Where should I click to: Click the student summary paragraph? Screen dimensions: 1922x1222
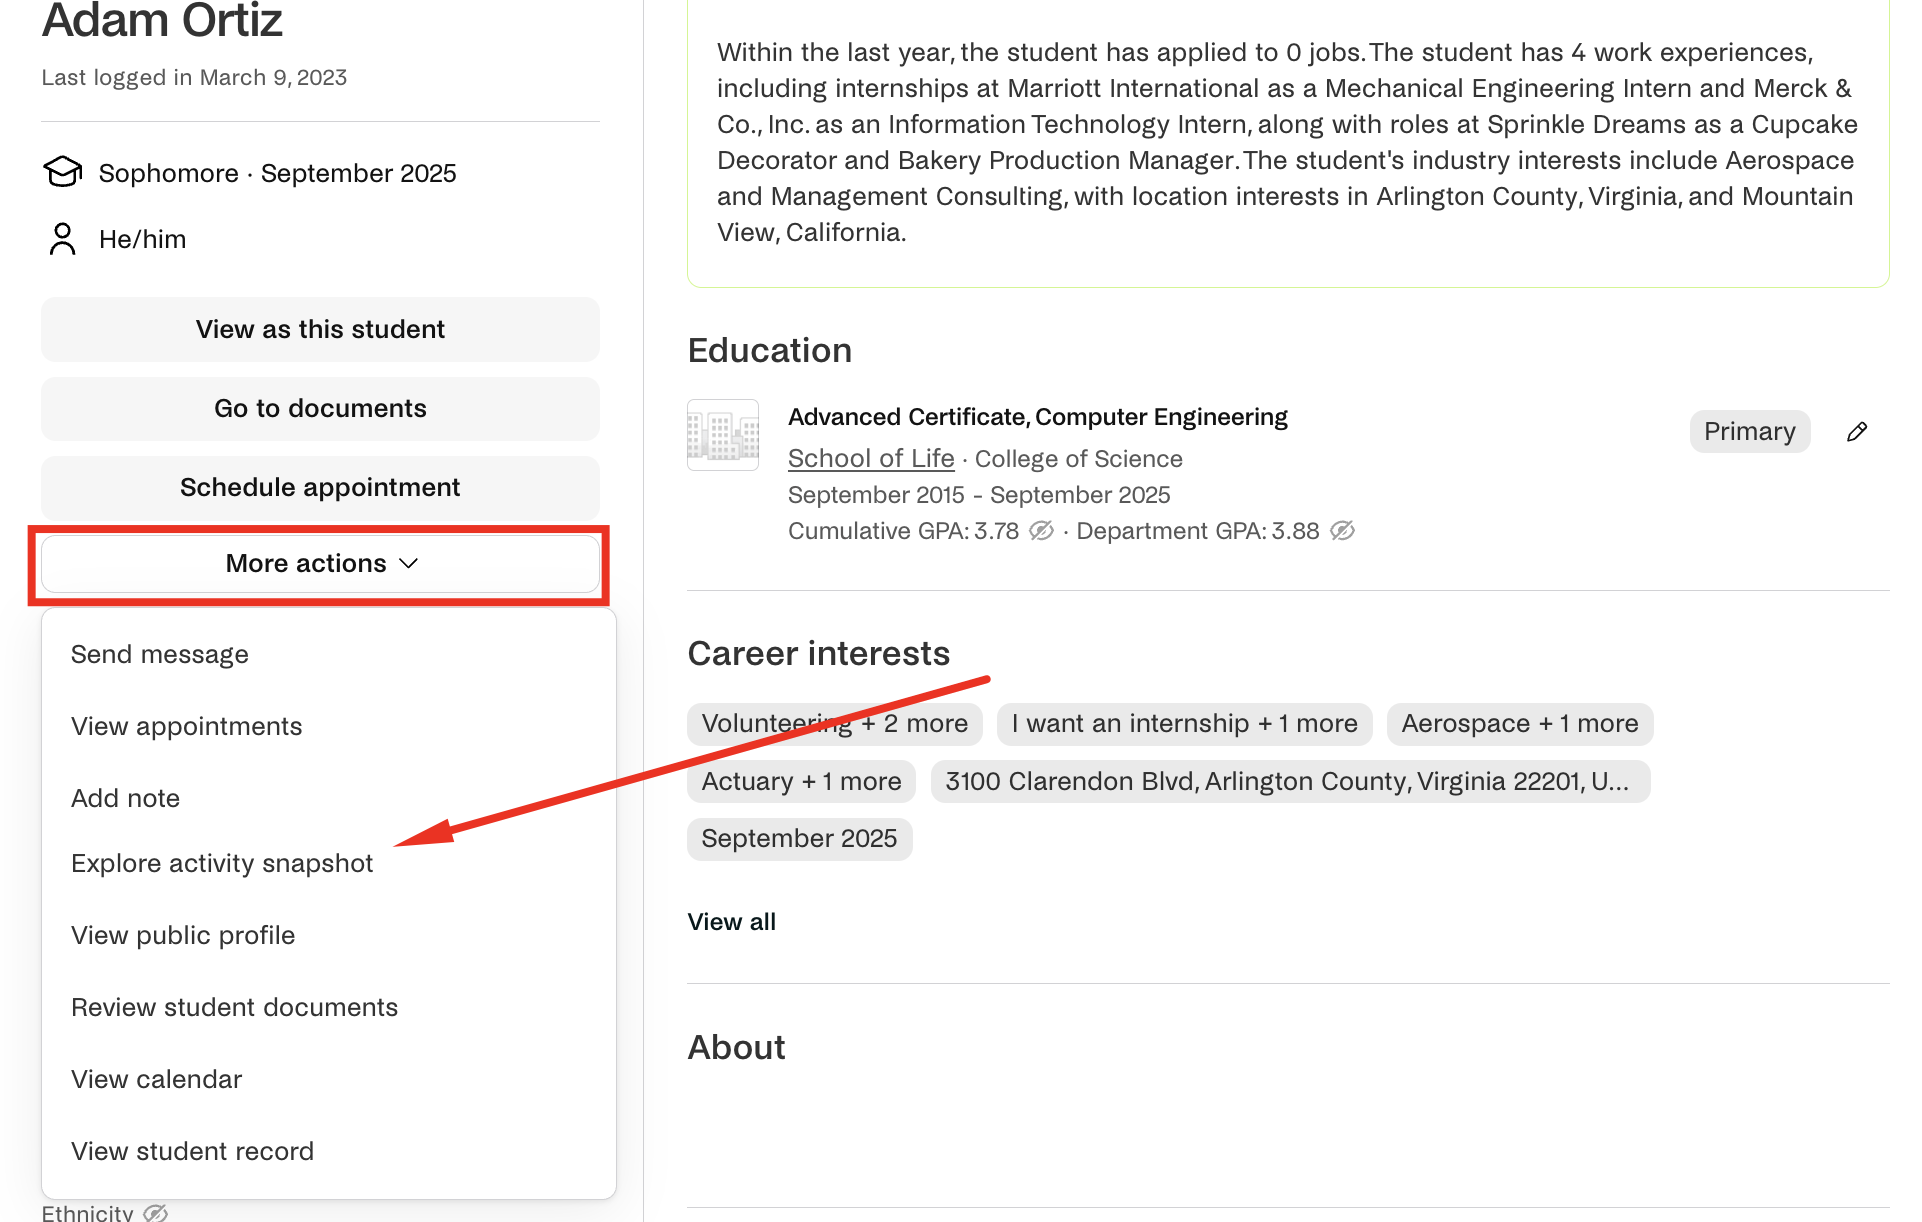coord(1288,142)
